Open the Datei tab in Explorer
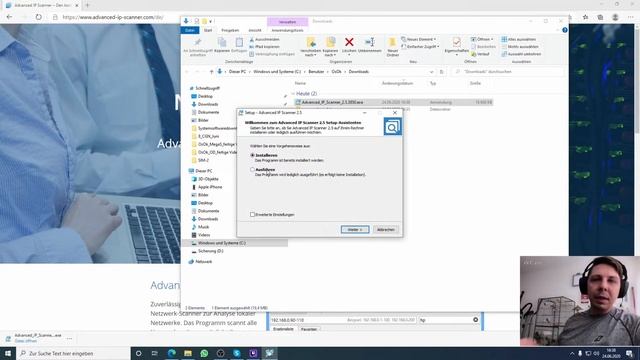 point(190,30)
